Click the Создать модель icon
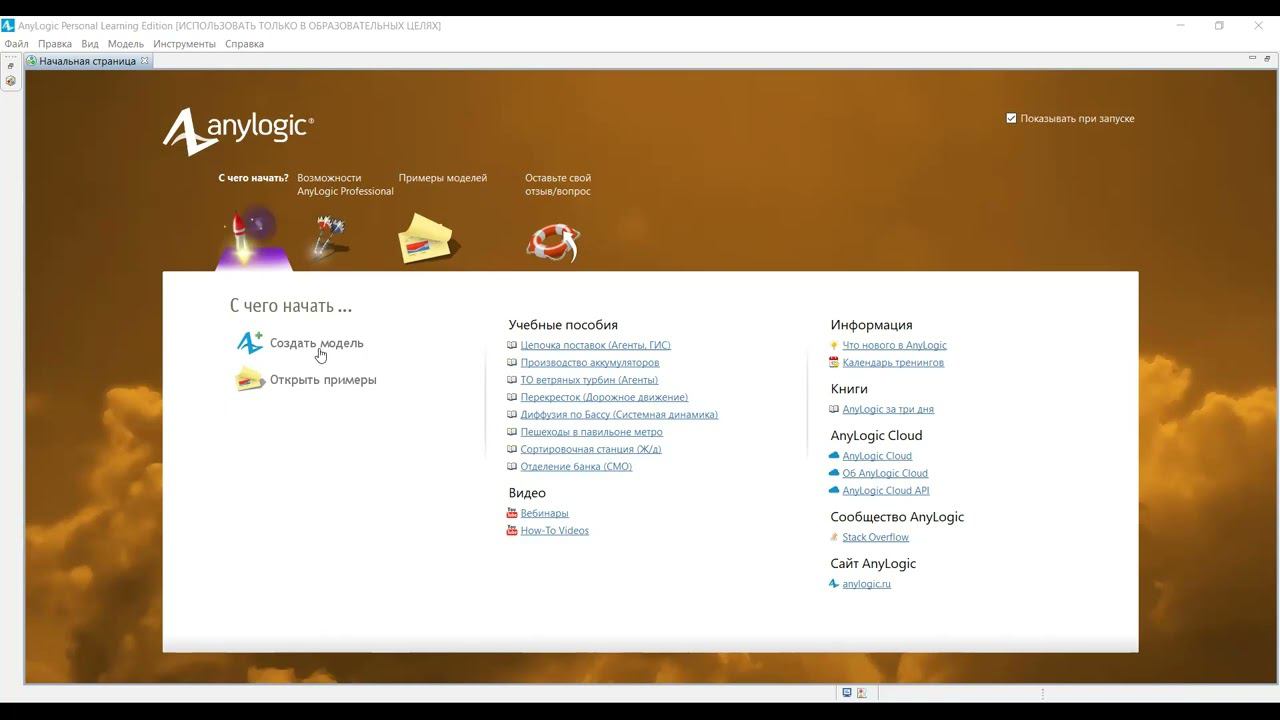The width and height of the screenshot is (1280, 720). pos(249,343)
